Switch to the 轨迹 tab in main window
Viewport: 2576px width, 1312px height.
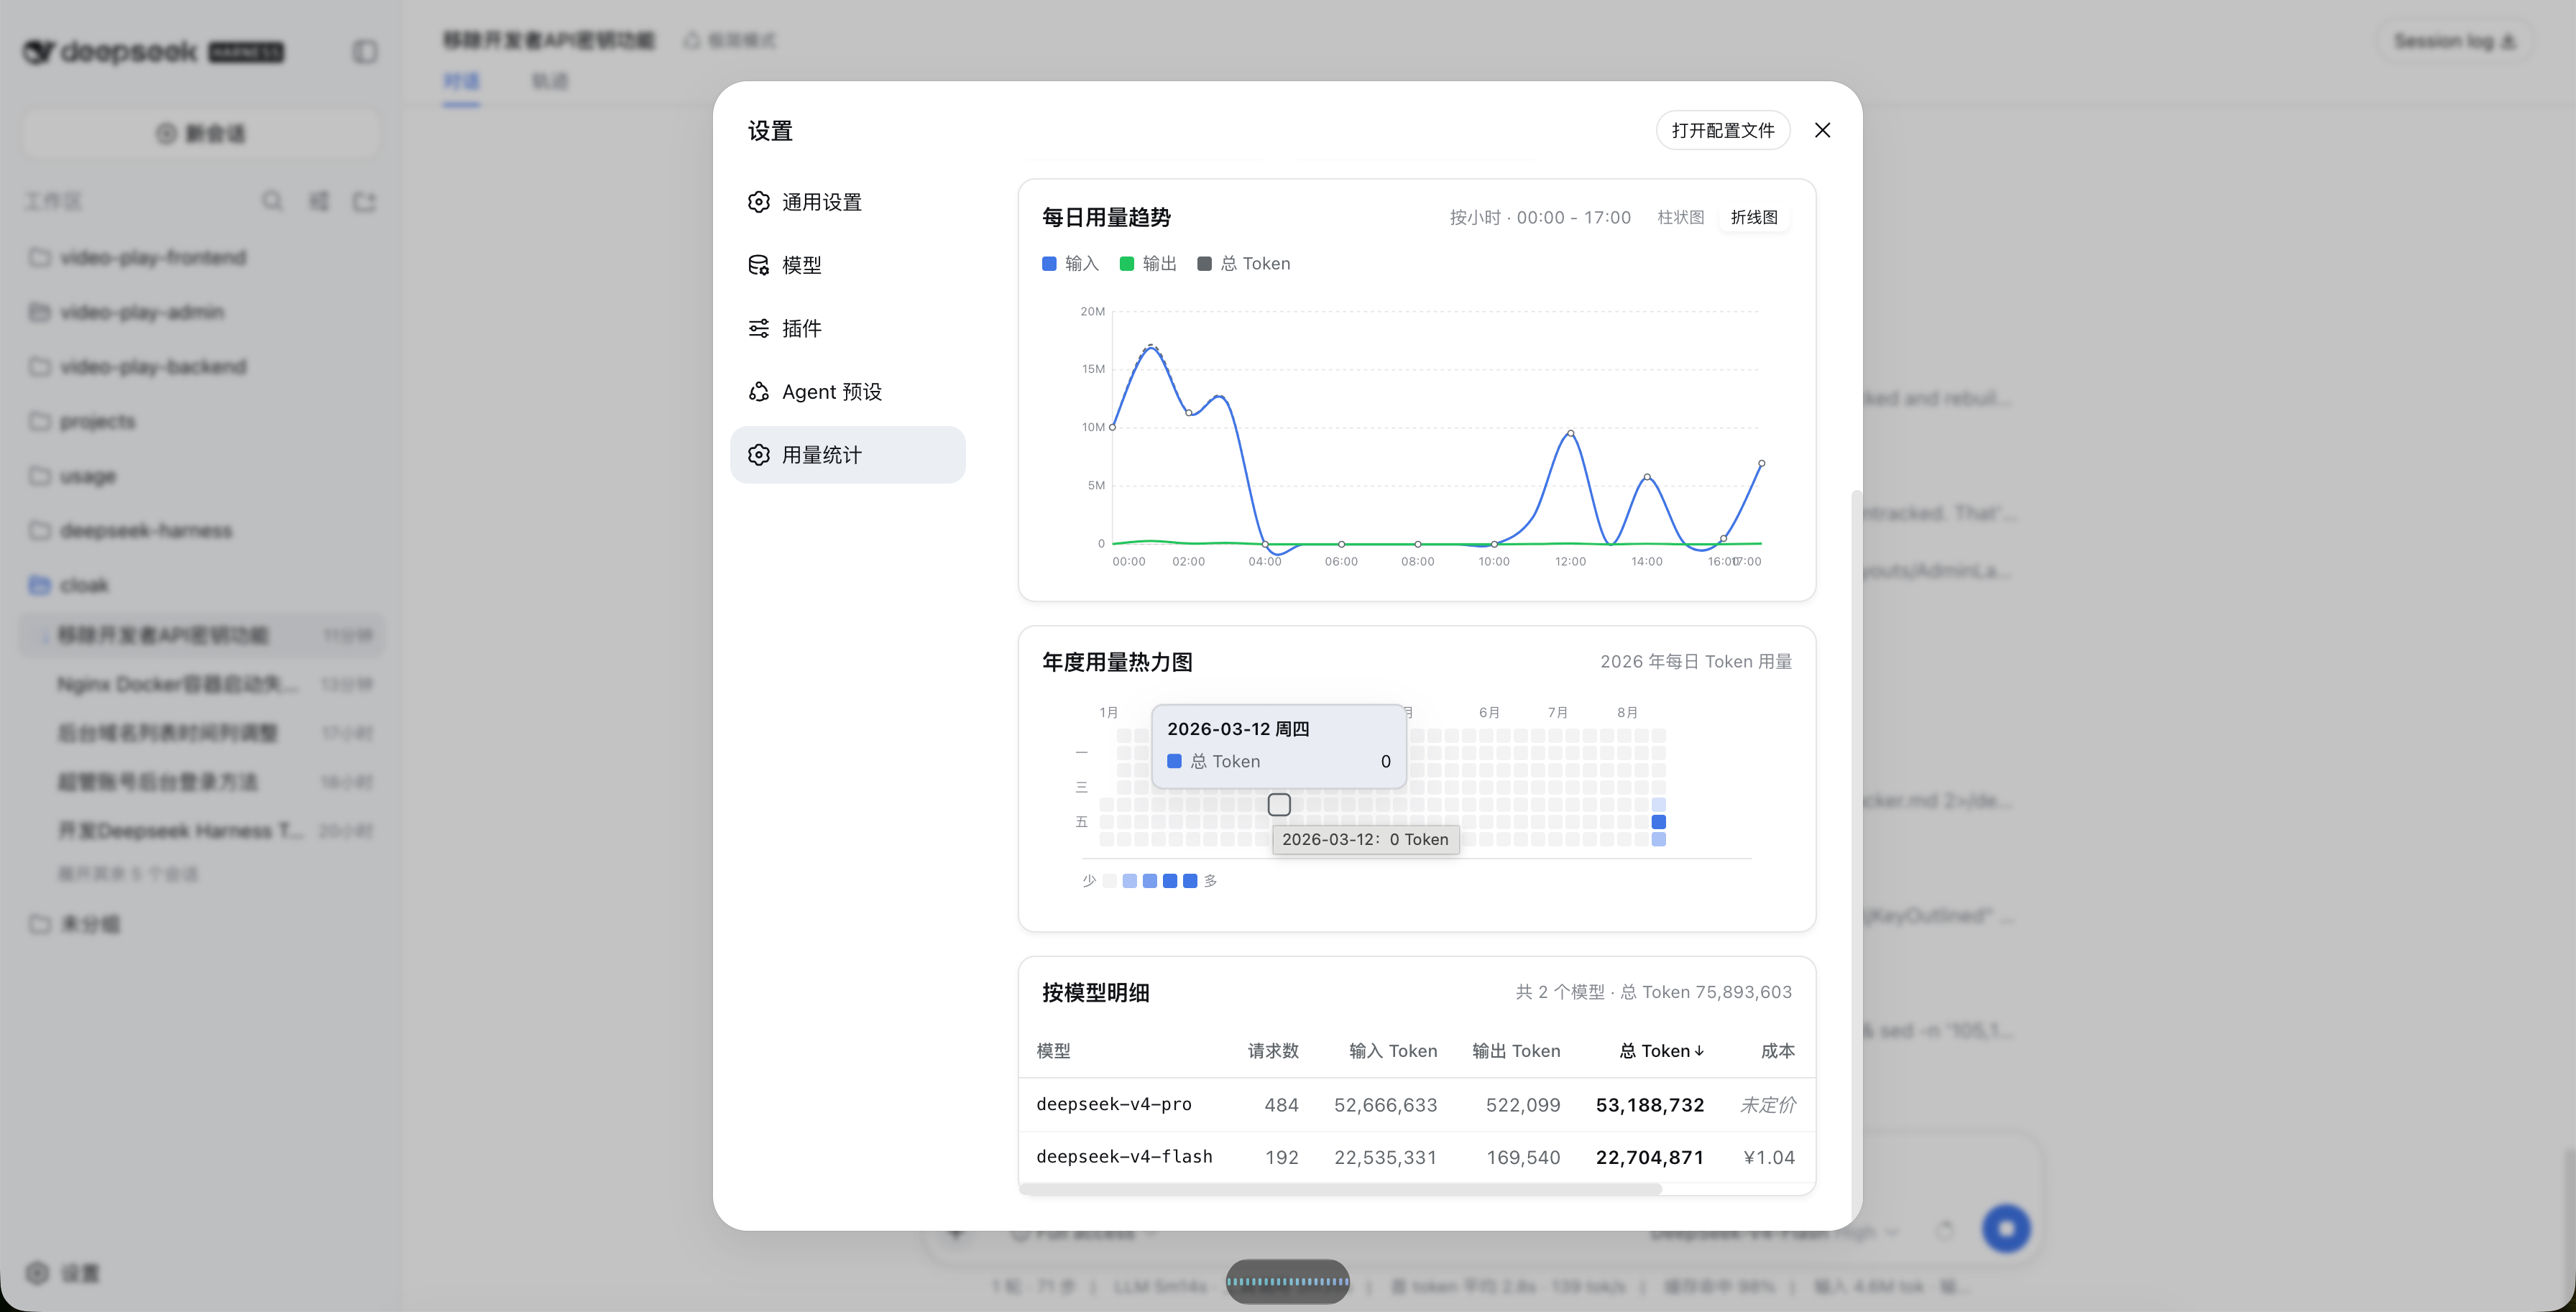click(549, 81)
